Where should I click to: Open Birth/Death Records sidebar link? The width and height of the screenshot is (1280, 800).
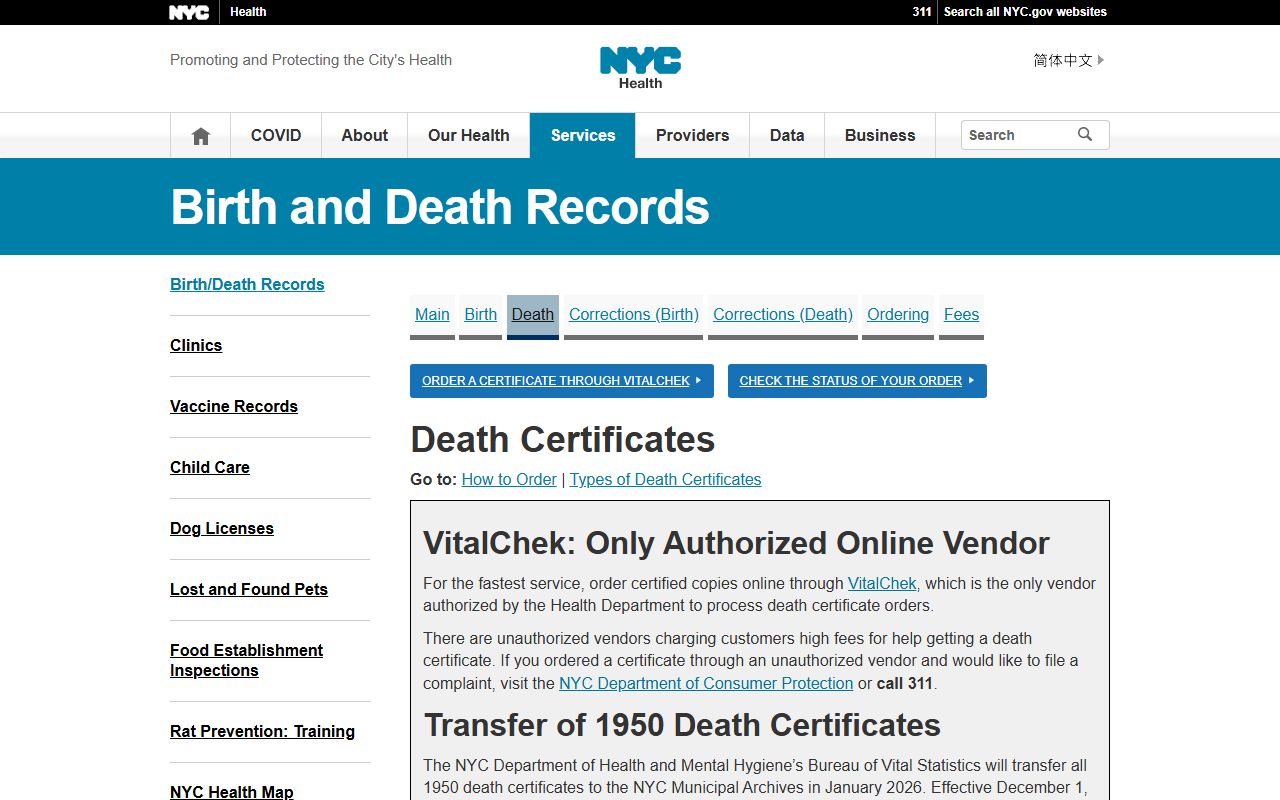click(247, 285)
